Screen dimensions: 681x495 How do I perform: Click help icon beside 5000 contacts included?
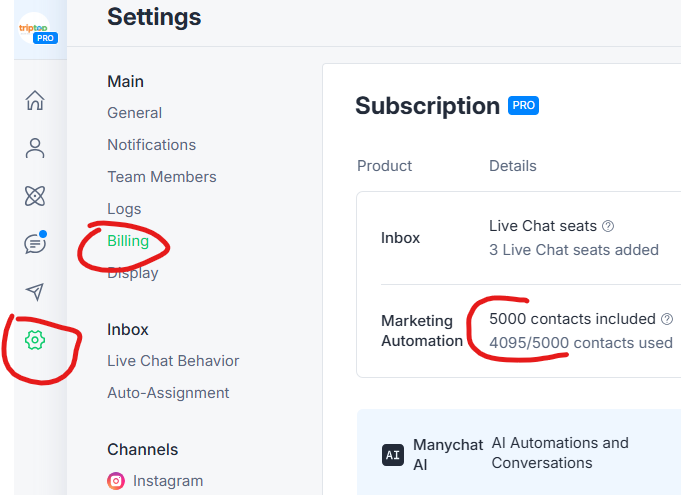coord(667,319)
